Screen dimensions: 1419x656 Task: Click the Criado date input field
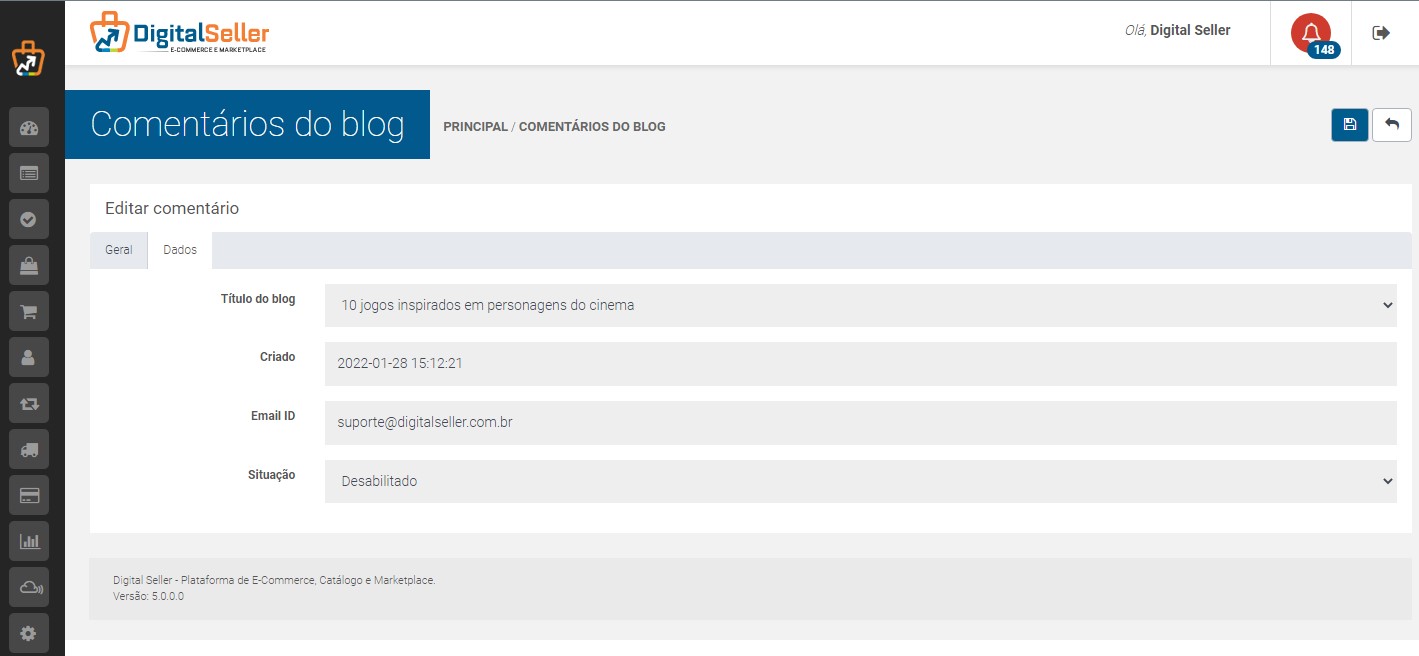860,364
